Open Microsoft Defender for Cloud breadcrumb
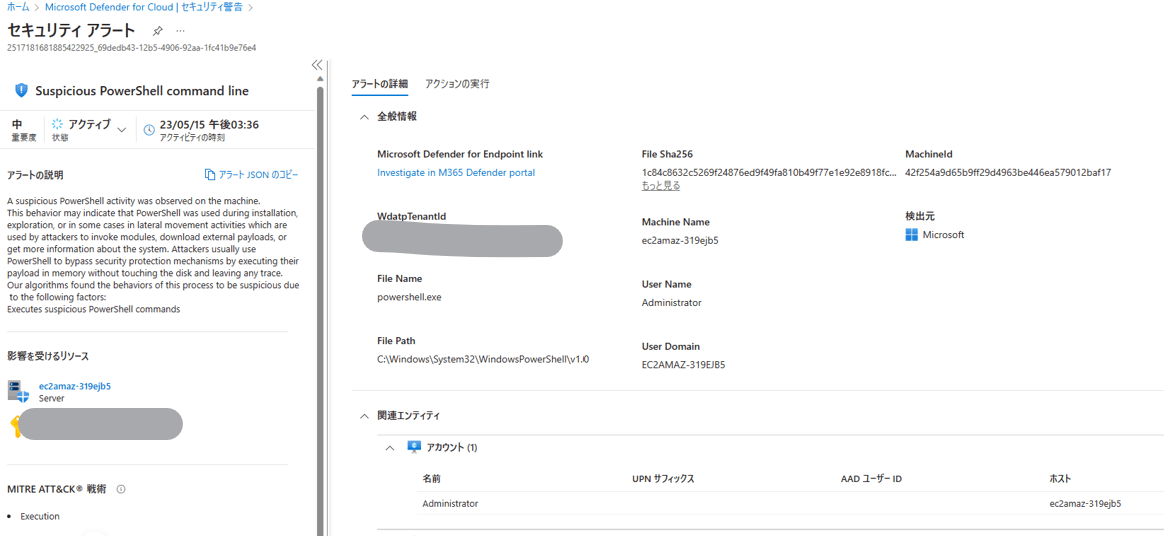Viewport: 1164px width, 536px height. pyautogui.click(x=145, y=7)
